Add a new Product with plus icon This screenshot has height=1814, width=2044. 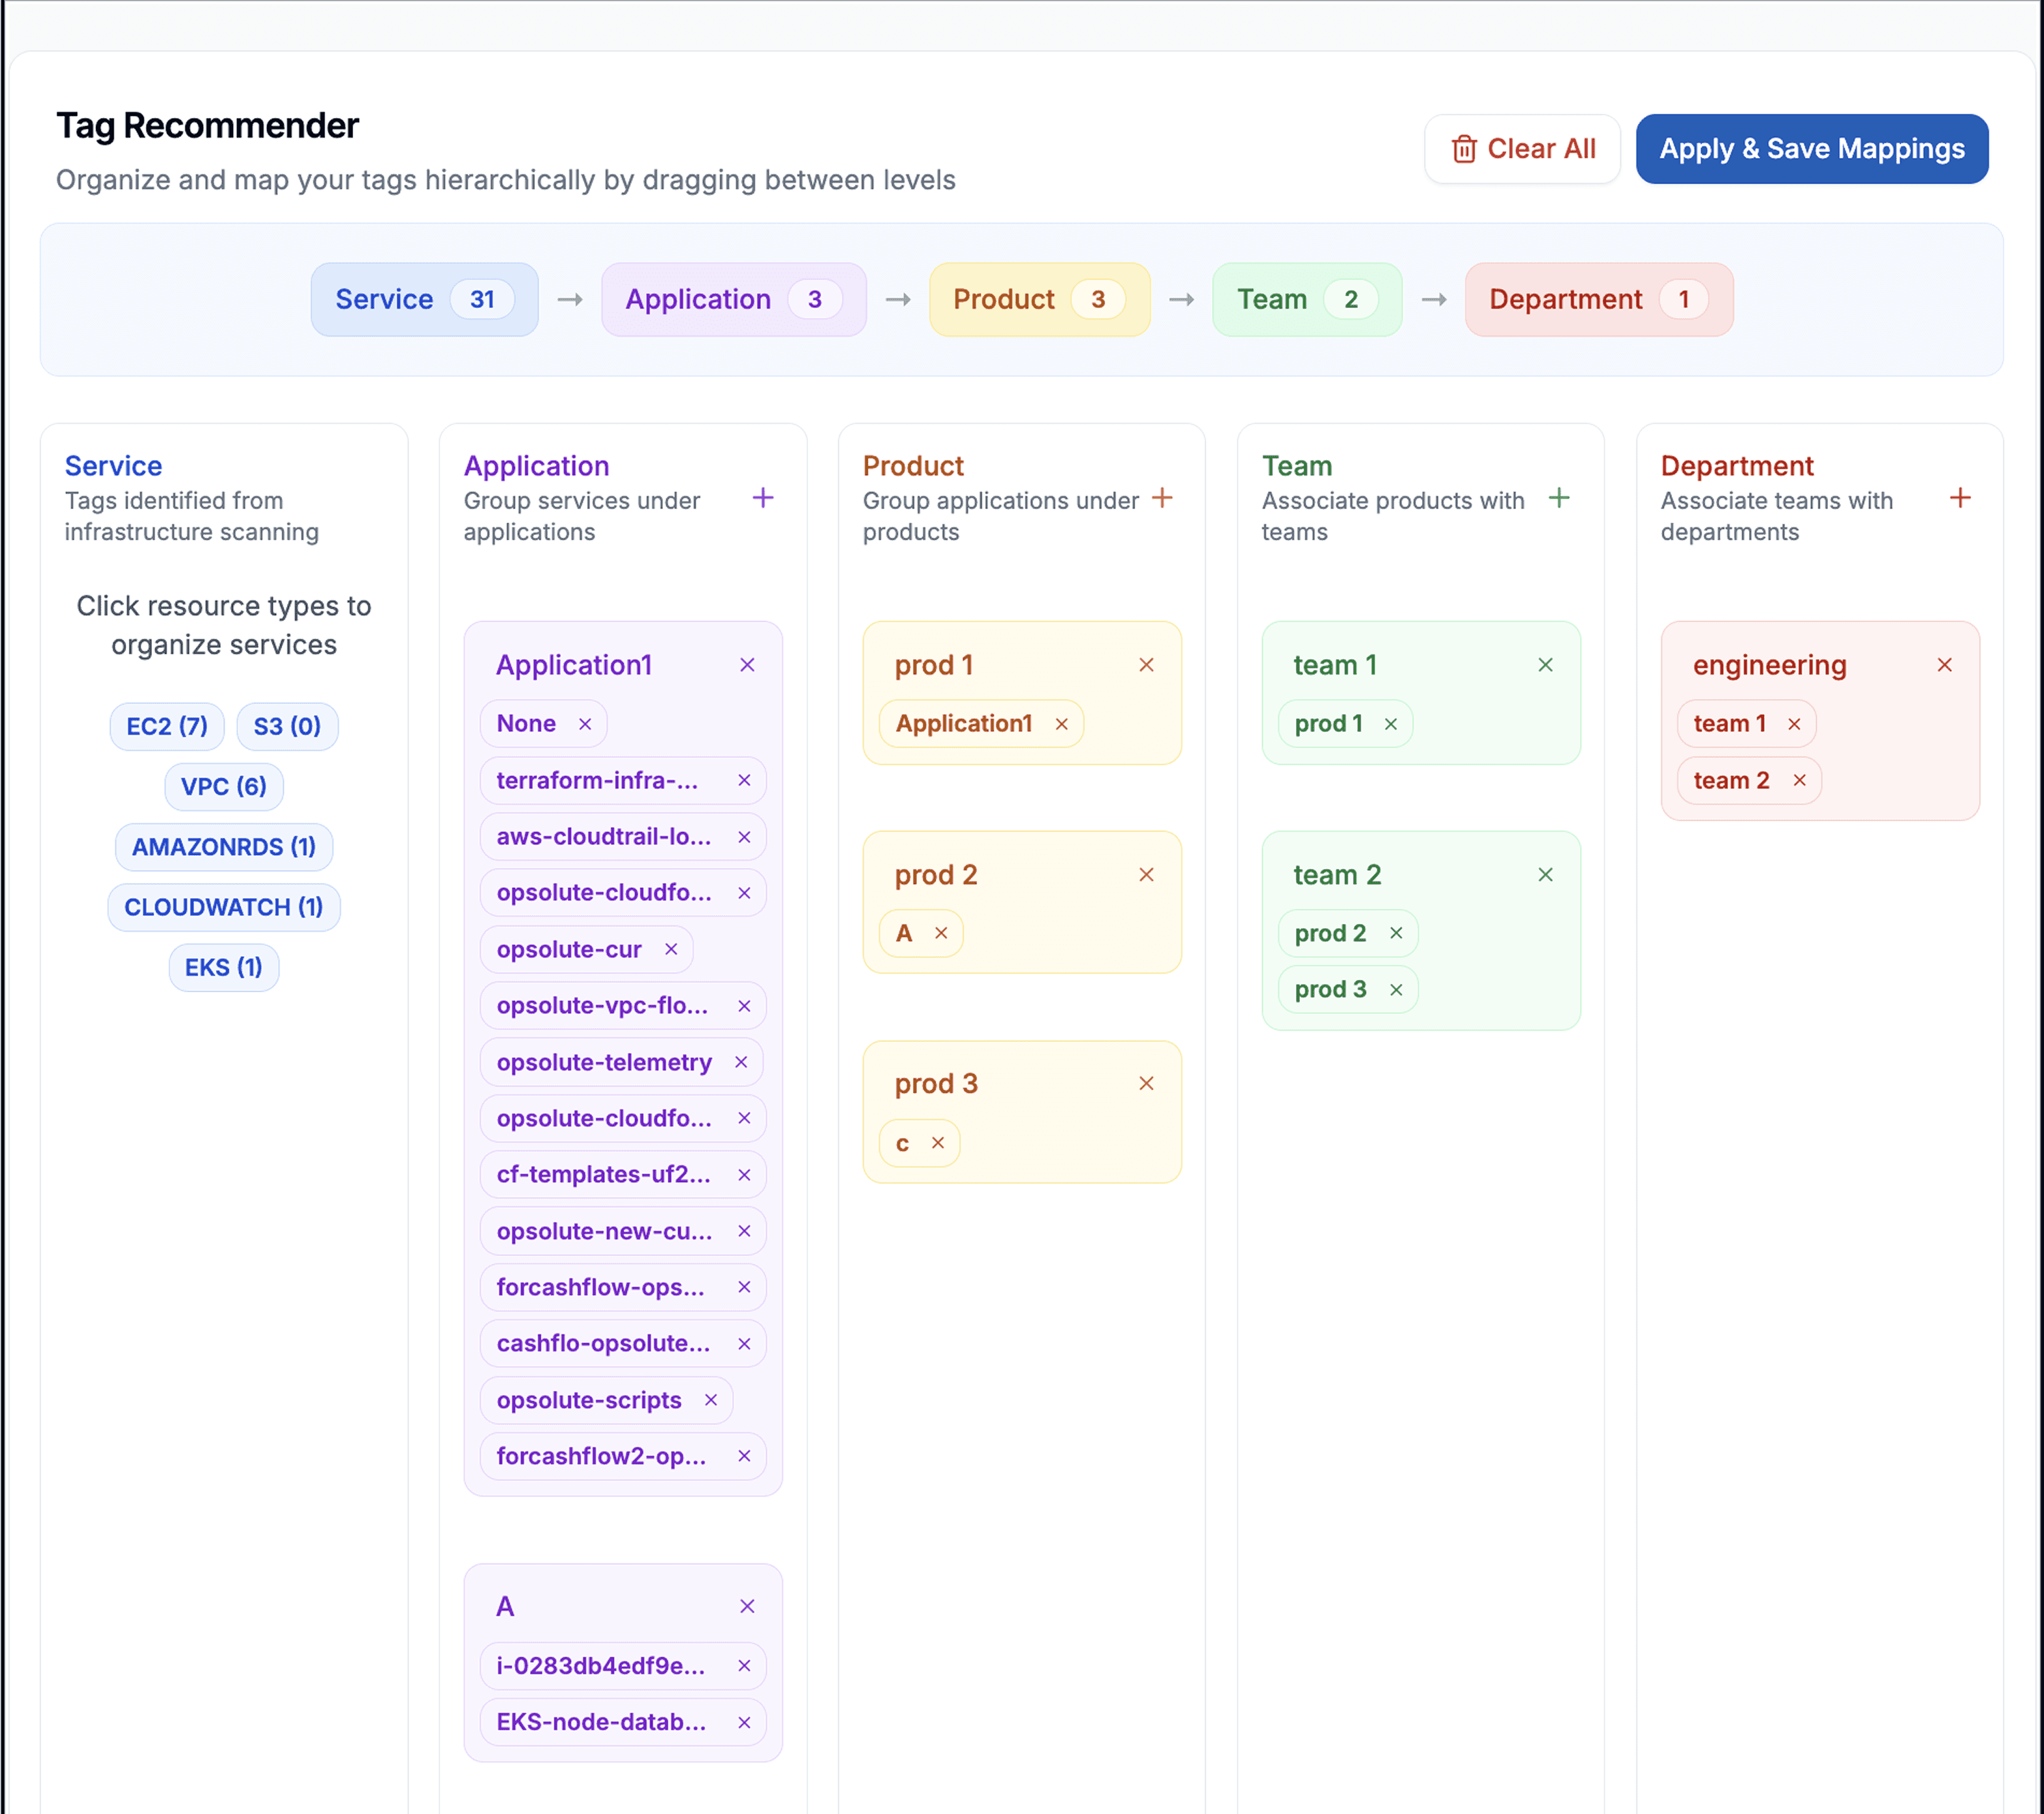point(1161,498)
